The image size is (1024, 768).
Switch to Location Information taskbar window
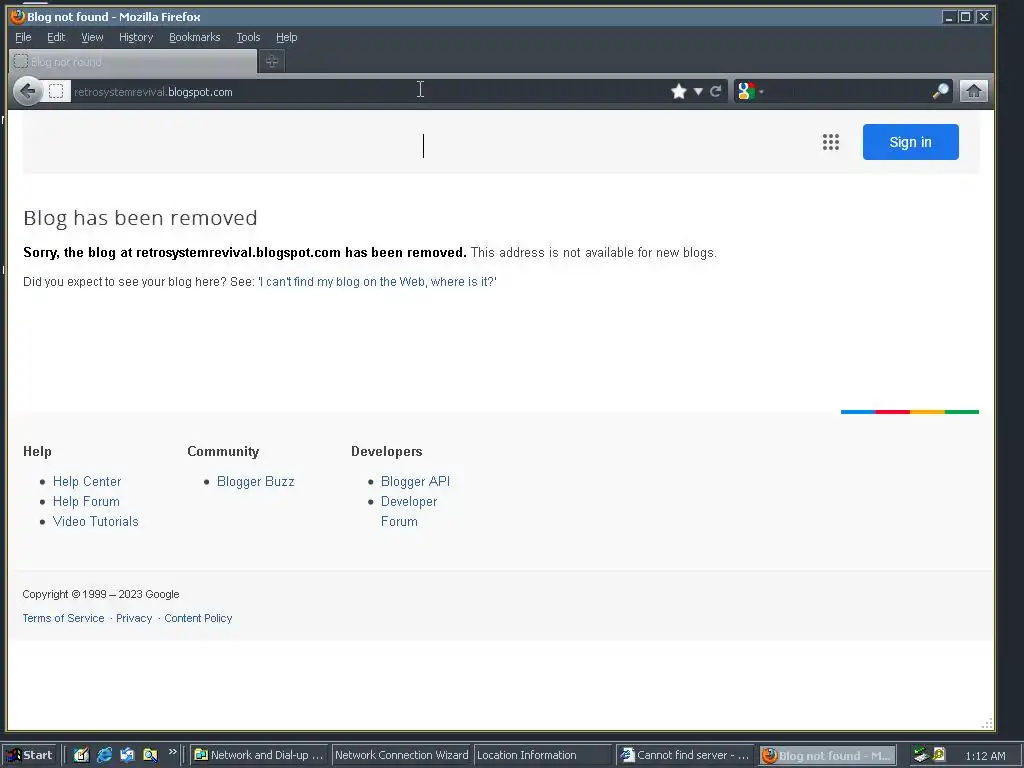tap(542, 755)
